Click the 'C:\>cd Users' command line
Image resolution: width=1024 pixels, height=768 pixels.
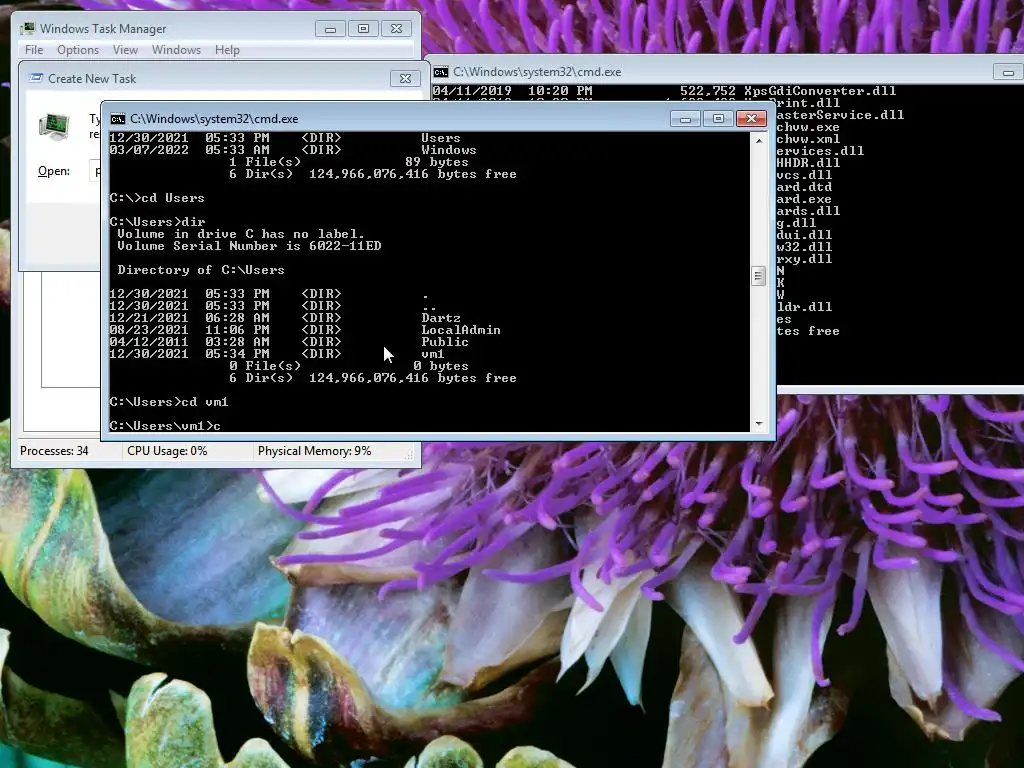[157, 198]
